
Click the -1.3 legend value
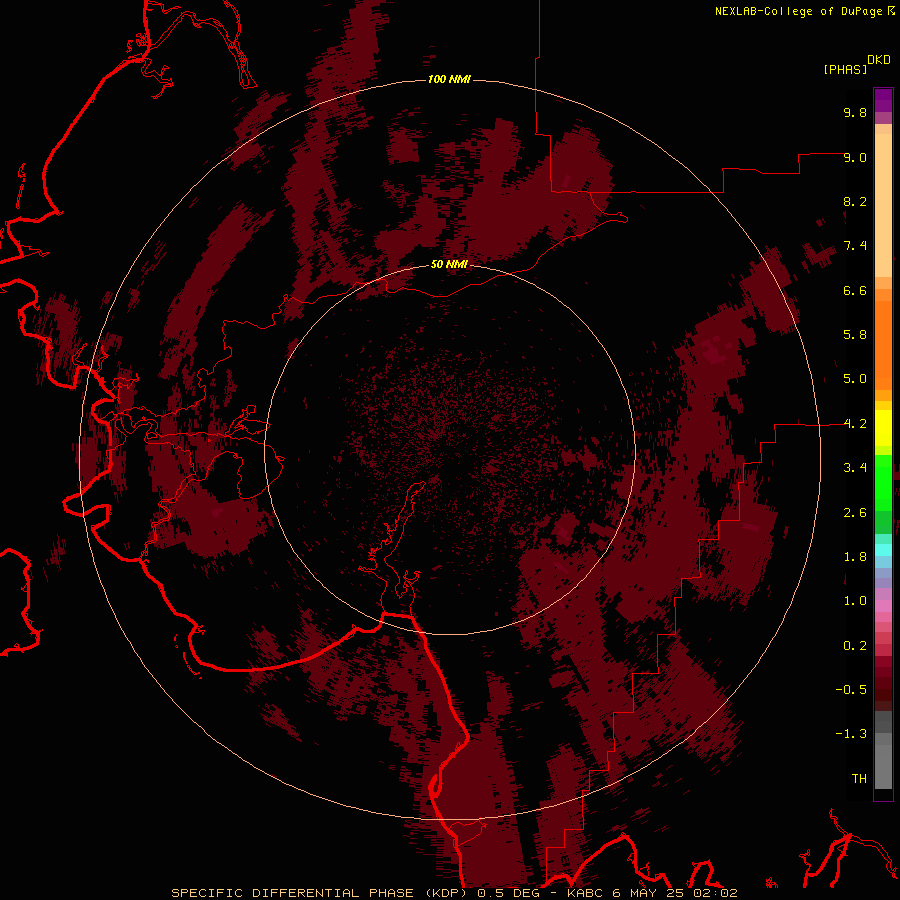tap(851, 734)
